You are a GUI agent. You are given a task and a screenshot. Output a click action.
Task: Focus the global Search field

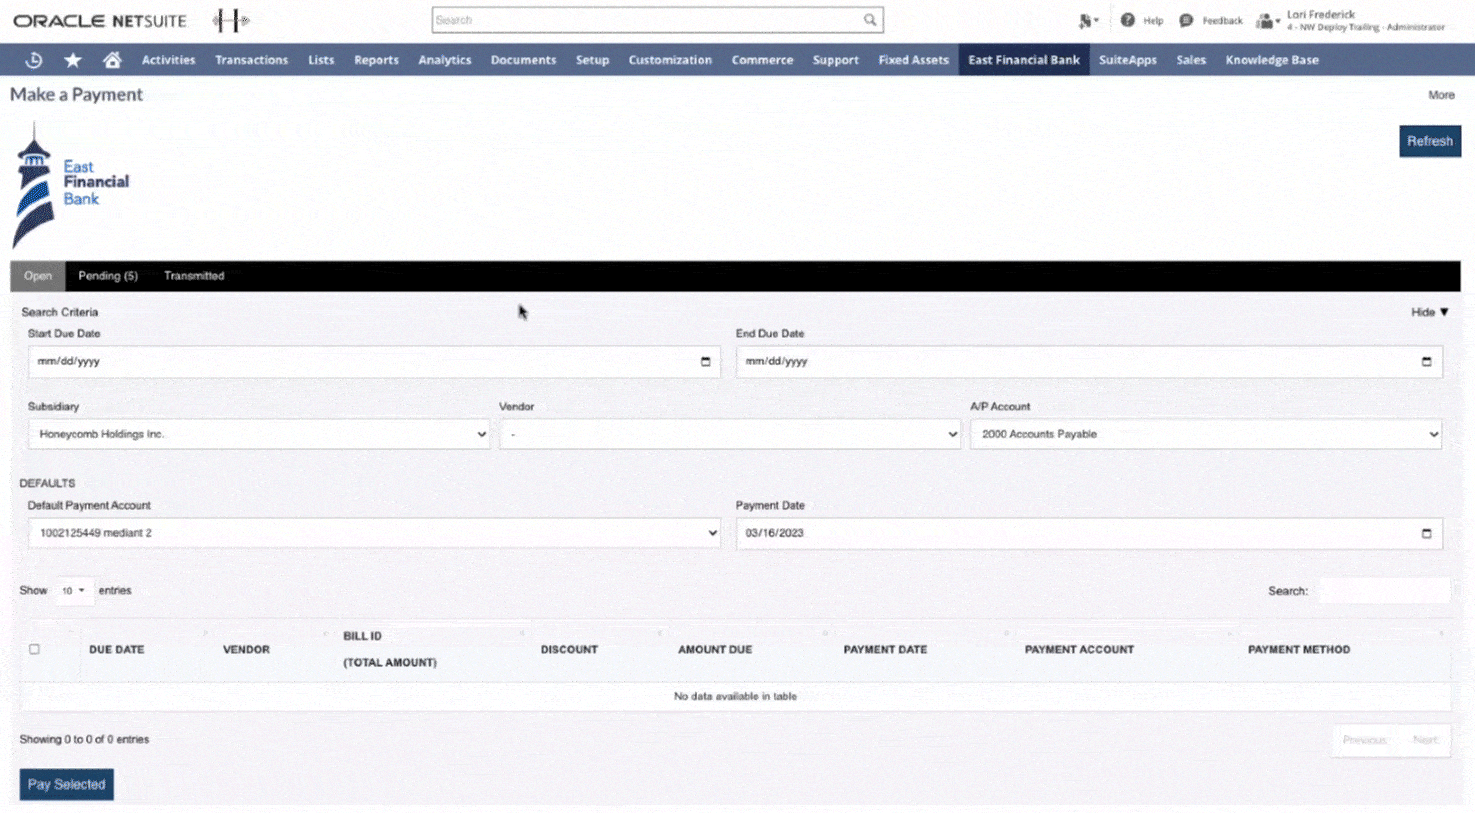pos(647,20)
